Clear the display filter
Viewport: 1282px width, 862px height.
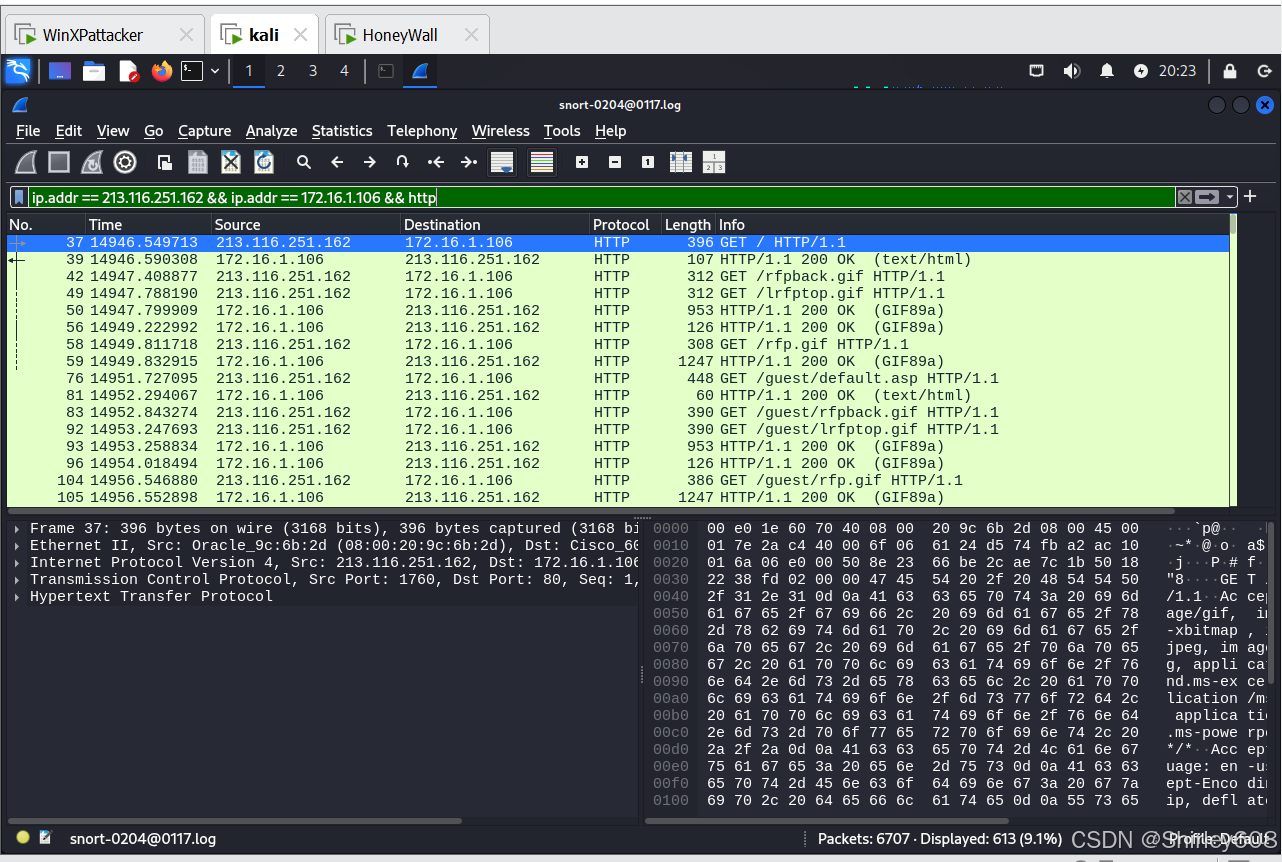coord(1185,197)
